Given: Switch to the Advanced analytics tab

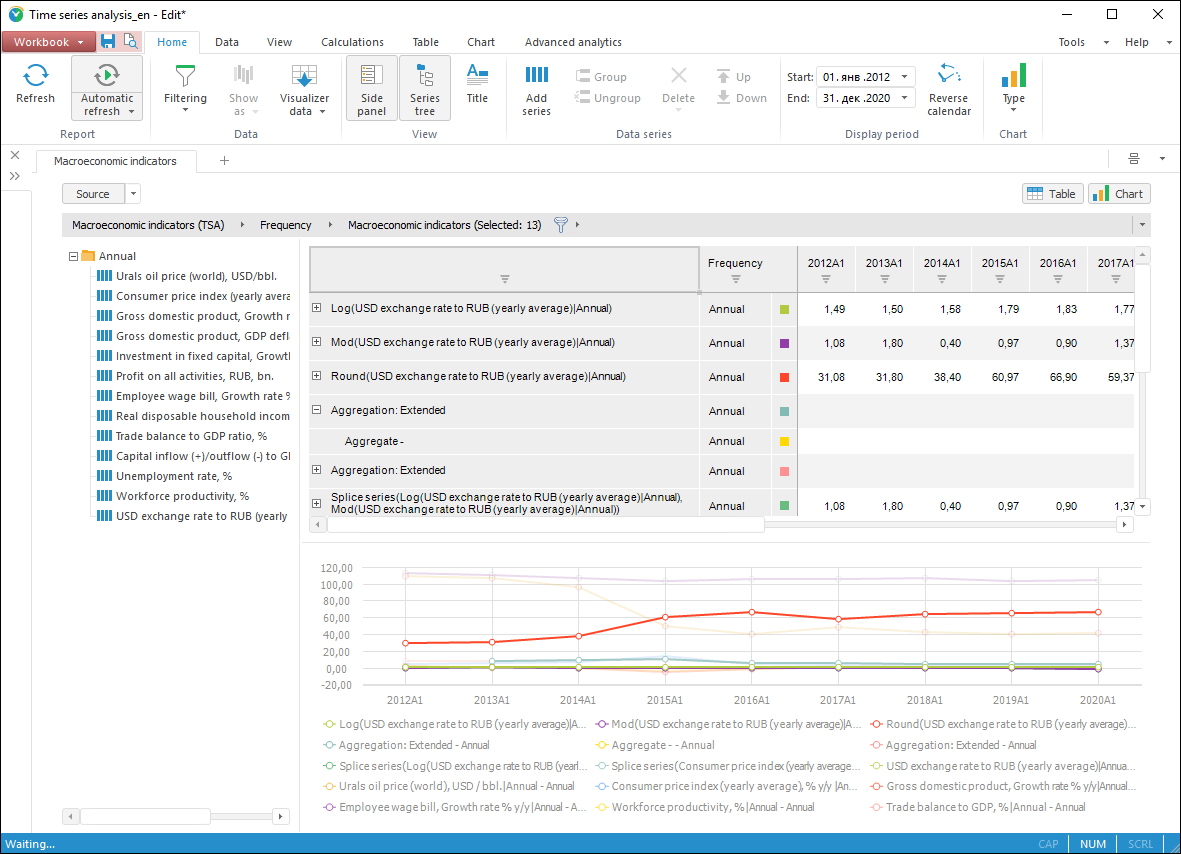Looking at the screenshot, I should point(573,42).
